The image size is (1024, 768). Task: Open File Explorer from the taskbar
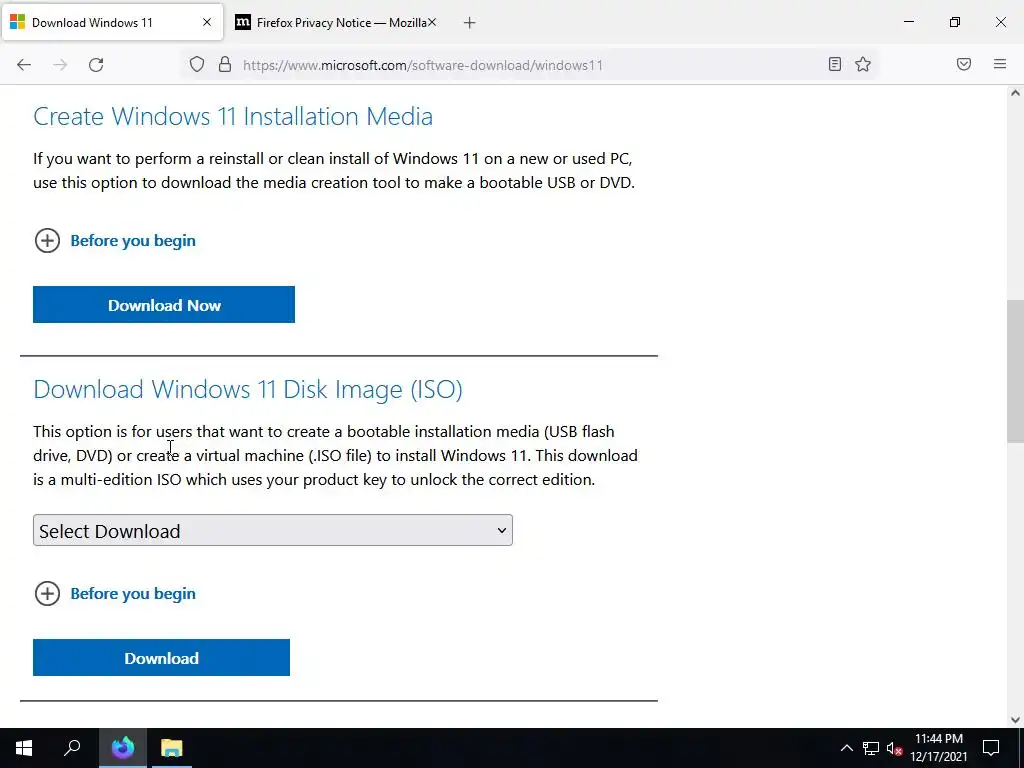(172, 748)
